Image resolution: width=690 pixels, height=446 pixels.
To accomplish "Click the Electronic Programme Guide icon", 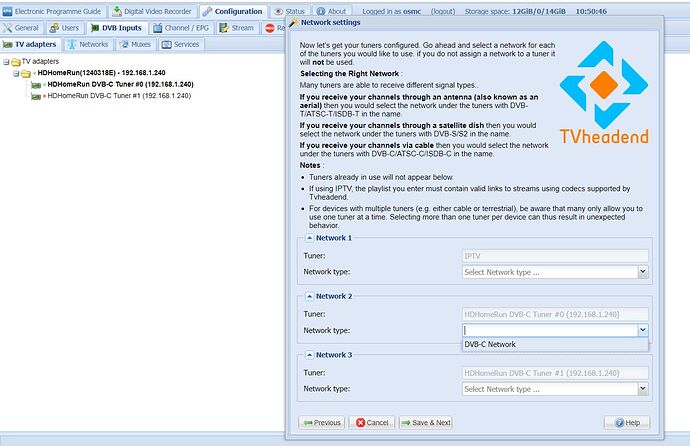I will tap(7, 11).
